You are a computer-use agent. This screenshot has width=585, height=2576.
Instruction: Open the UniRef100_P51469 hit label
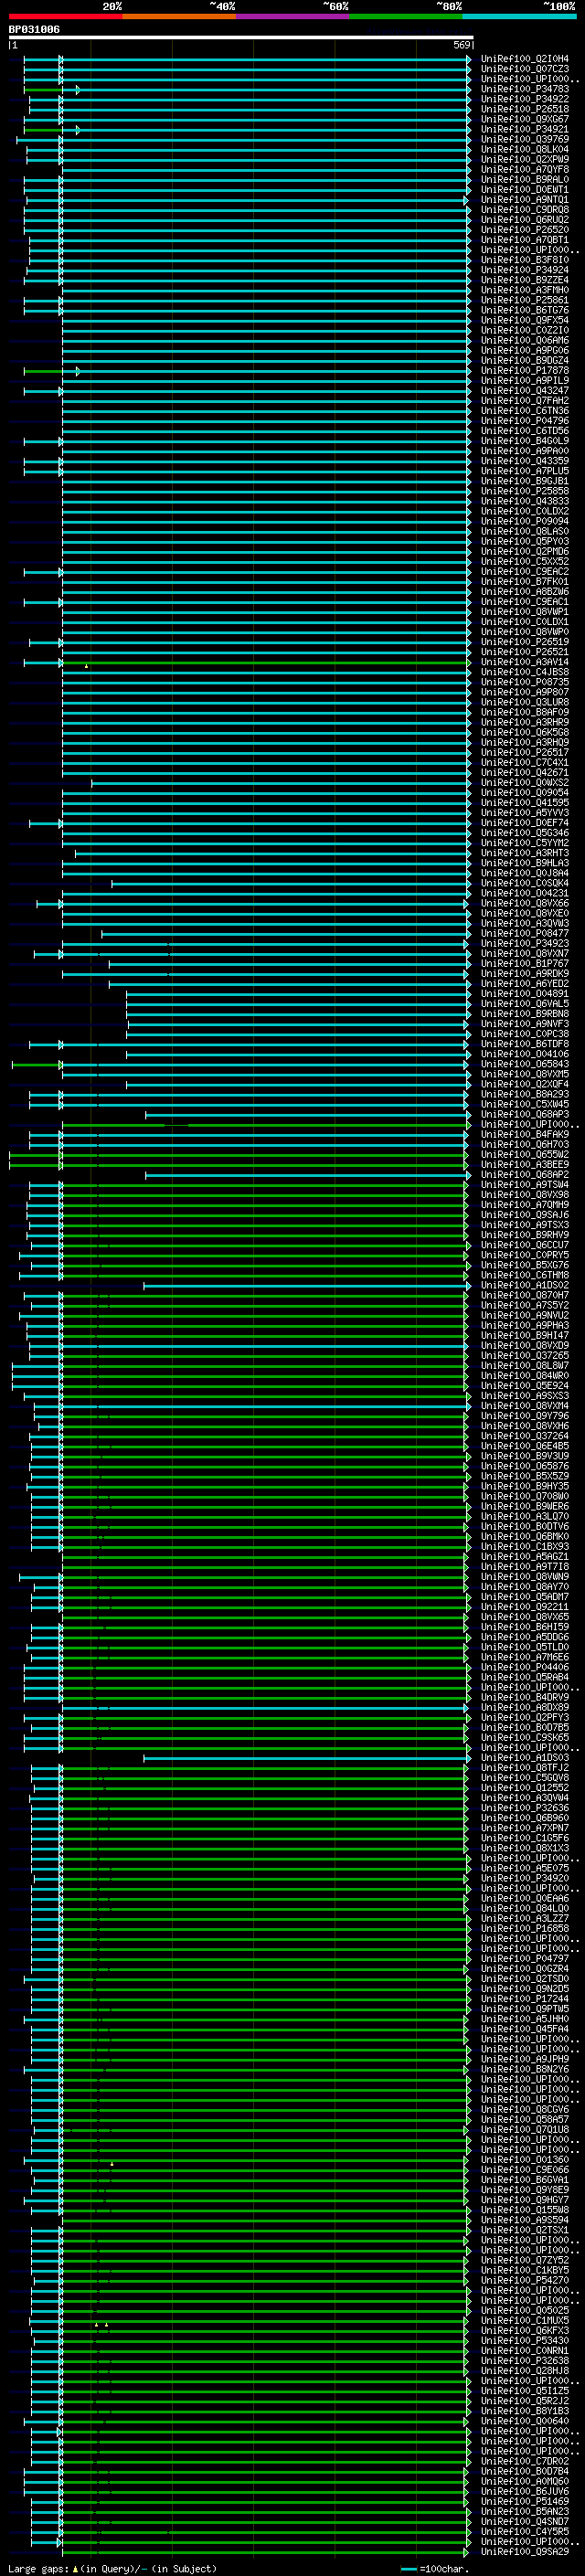pos(525,2502)
